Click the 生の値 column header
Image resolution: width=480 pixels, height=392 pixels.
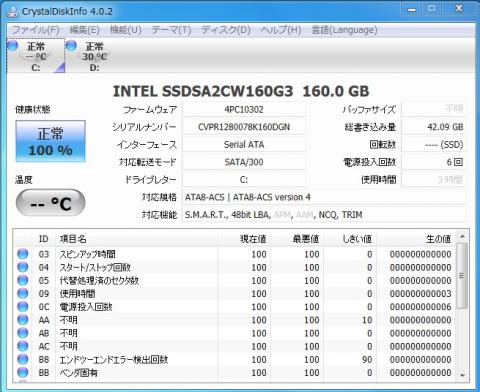(416, 239)
